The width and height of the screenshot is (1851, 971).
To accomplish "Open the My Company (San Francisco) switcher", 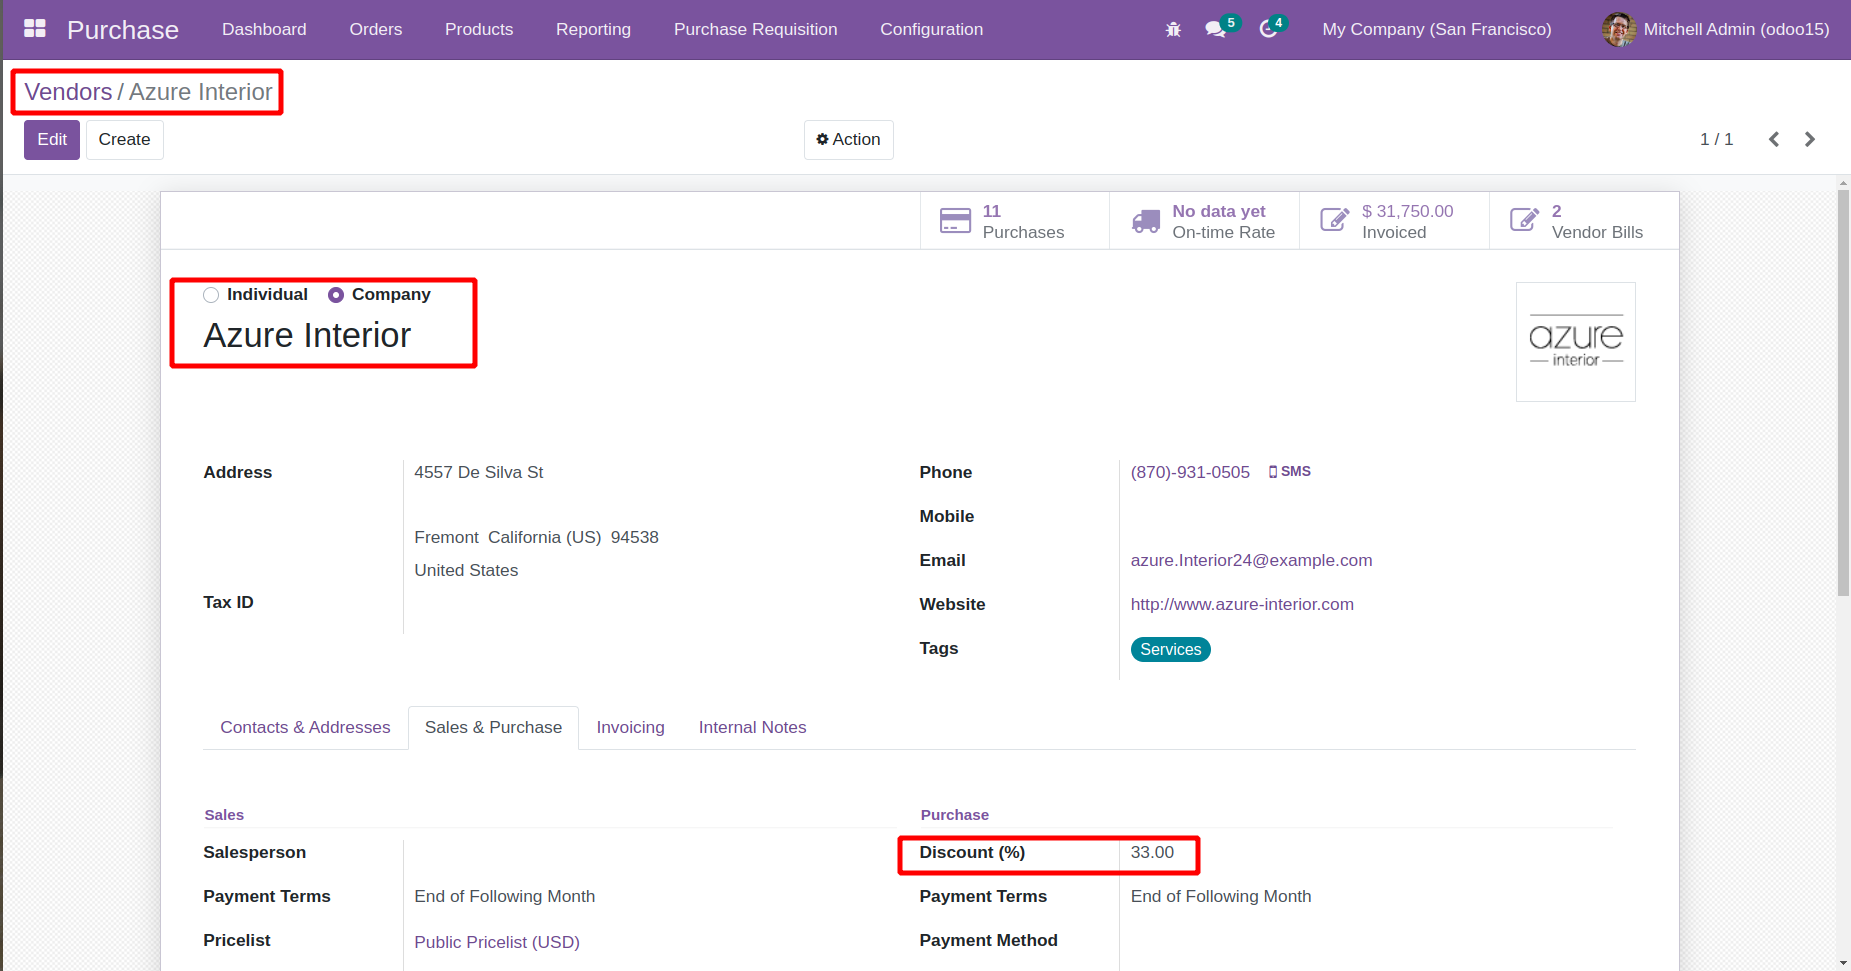I will coord(1436,29).
